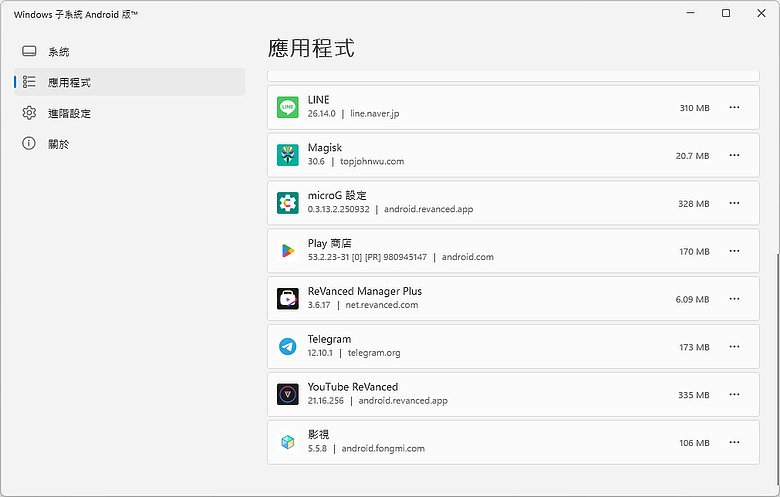
Task: Click the 影視 app name
Action: point(318,435)
